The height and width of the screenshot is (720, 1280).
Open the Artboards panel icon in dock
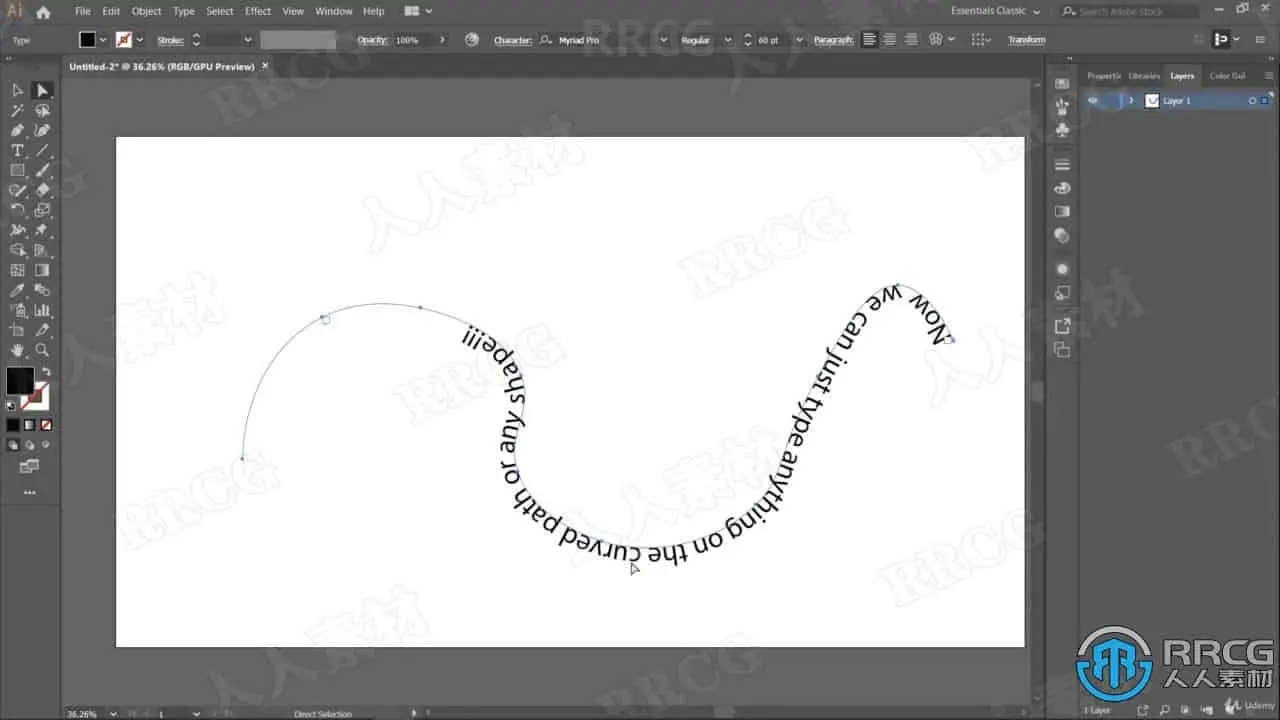[x=1062, y=350]
